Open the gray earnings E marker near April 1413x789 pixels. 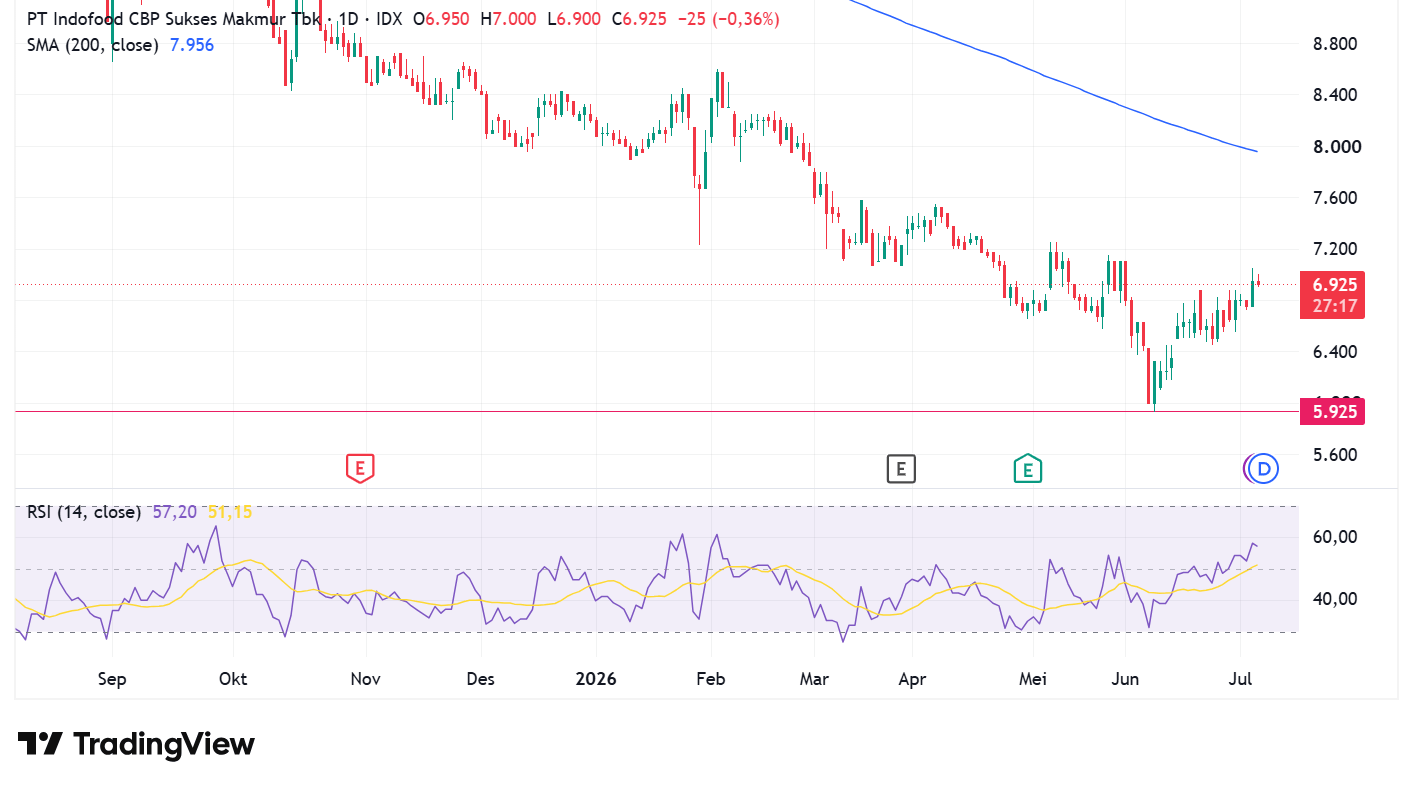[901, 468]
